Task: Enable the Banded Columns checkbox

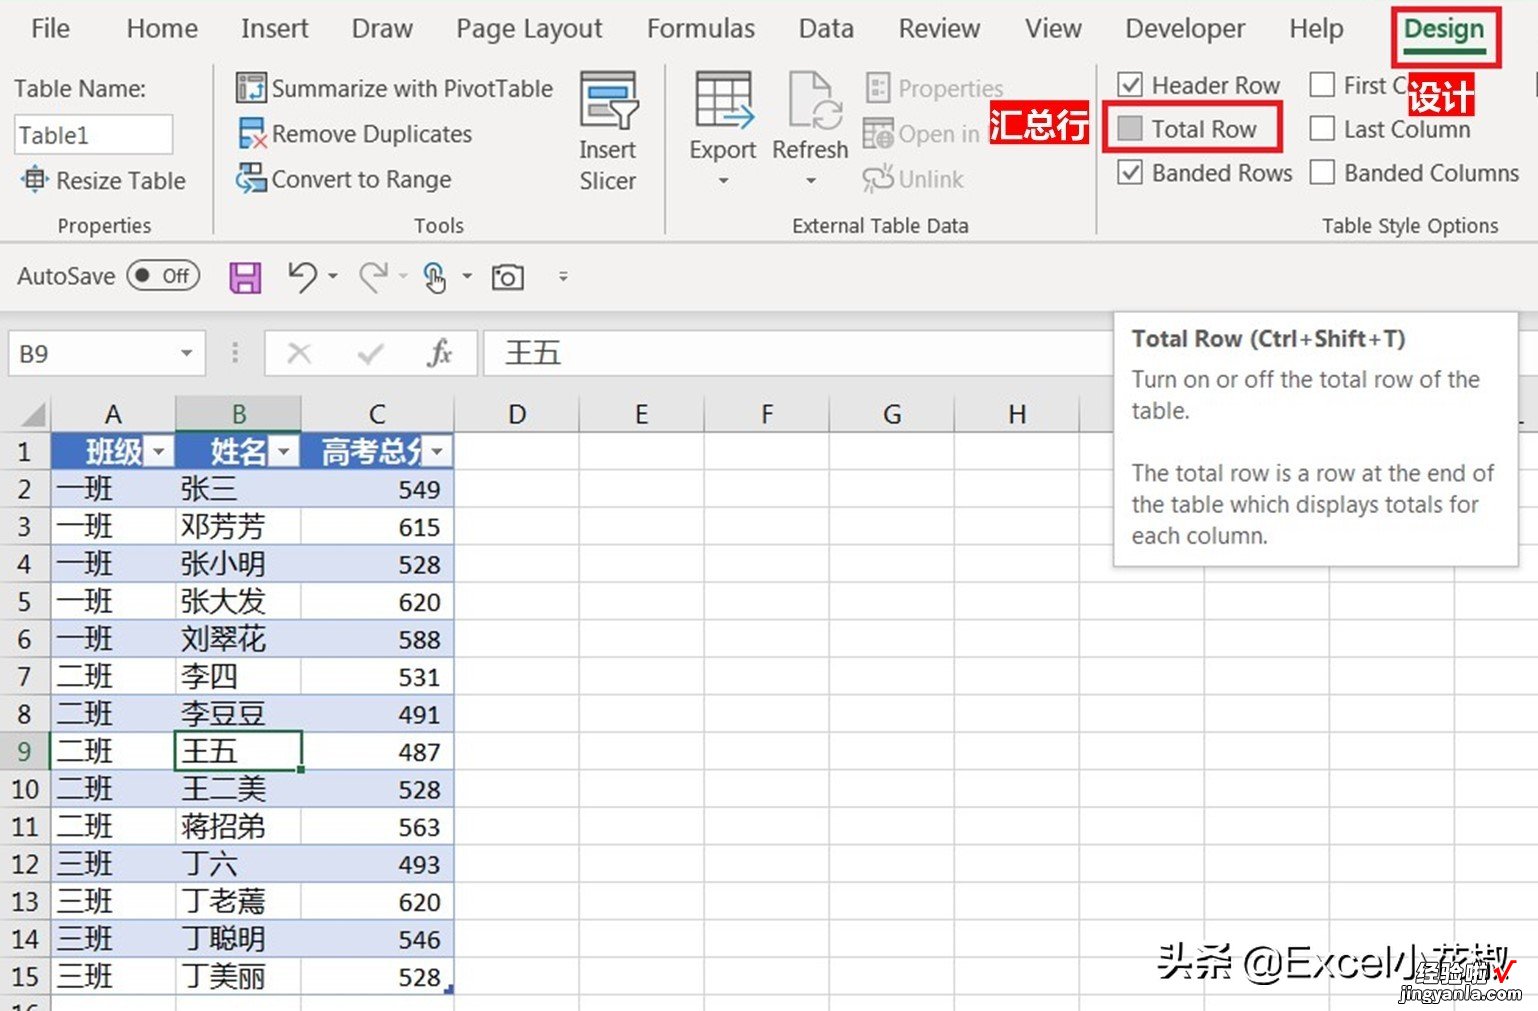Action: tap(1322, 172)
